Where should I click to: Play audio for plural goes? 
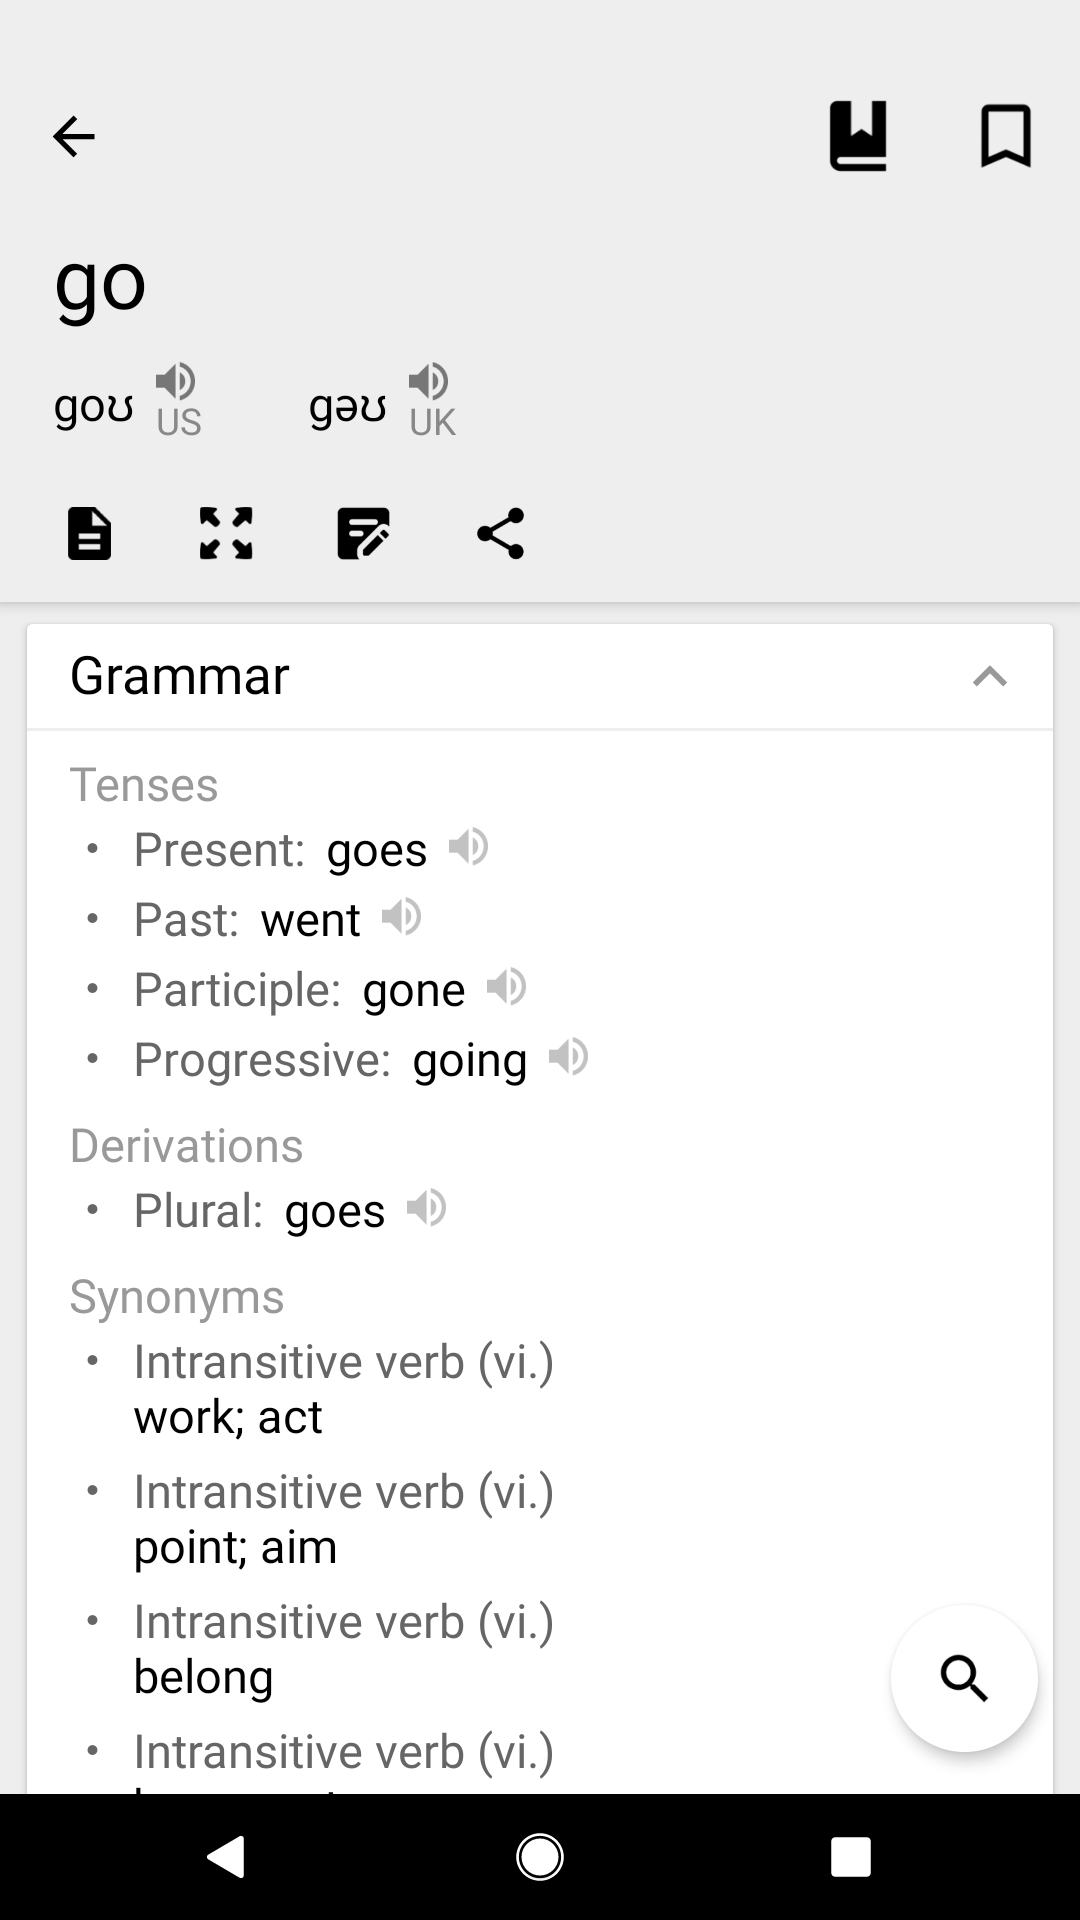[426, 1208]
